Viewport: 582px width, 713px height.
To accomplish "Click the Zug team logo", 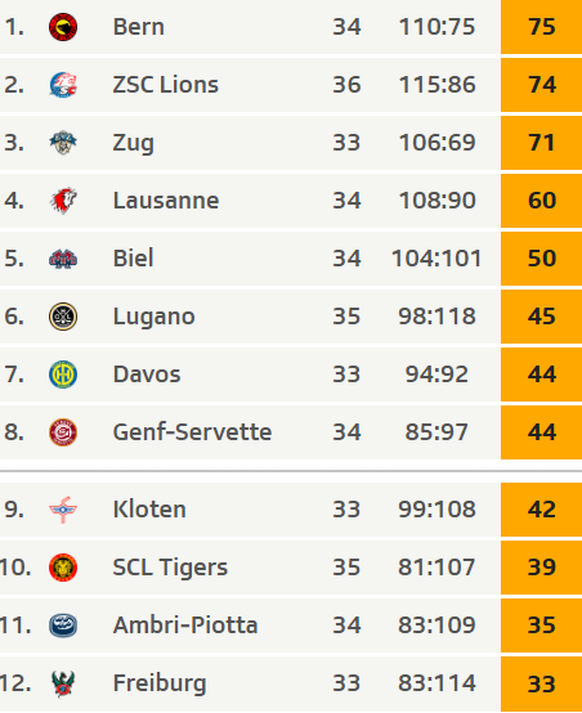I will (x=63, y=143).
